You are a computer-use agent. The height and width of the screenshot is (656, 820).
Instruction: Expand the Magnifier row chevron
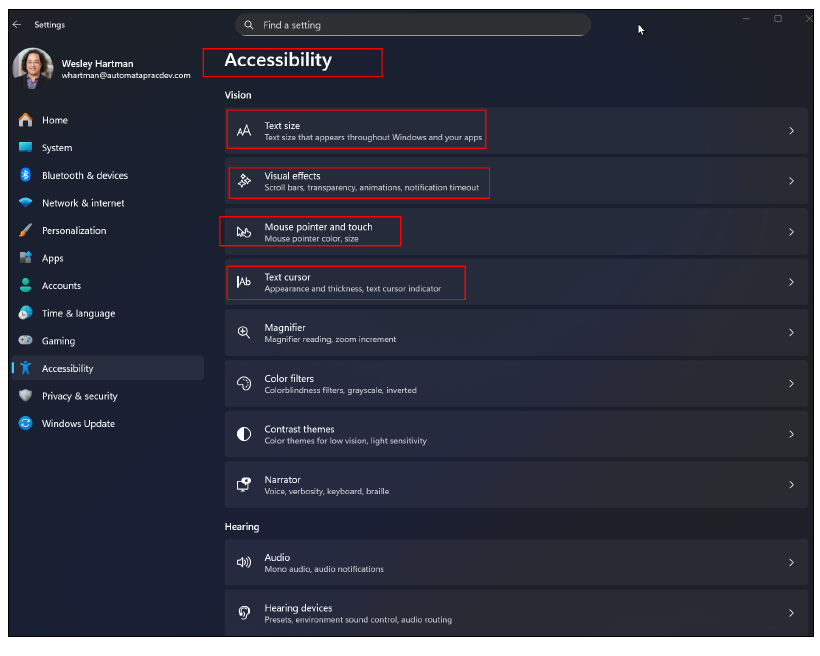coord(791,333)
